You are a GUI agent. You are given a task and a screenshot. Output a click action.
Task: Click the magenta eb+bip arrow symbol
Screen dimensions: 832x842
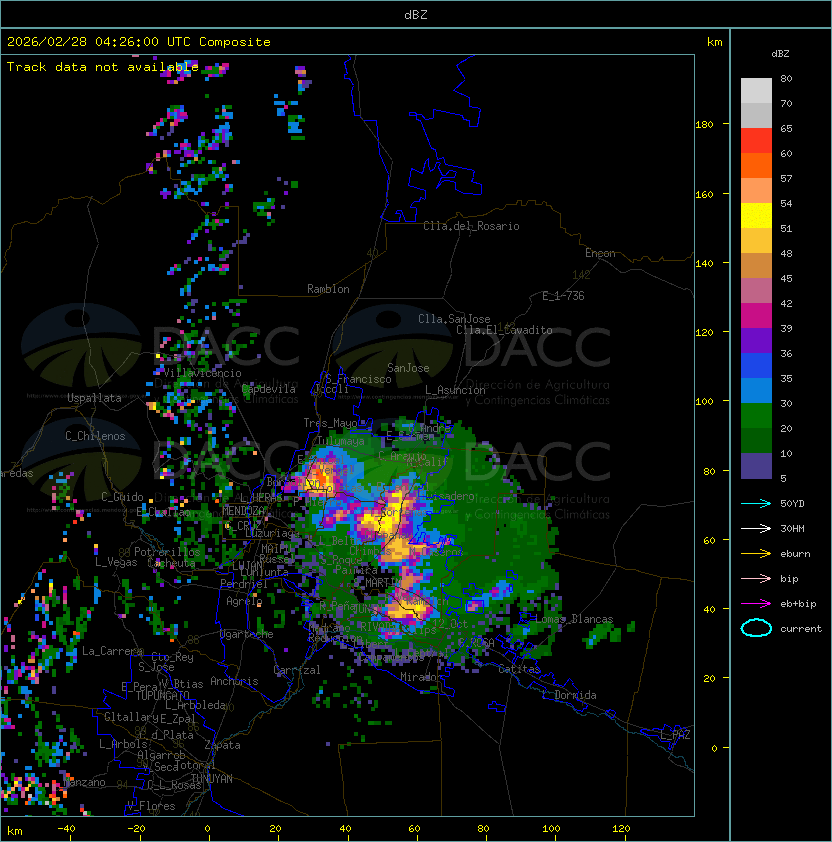click(x=756, y=604)
